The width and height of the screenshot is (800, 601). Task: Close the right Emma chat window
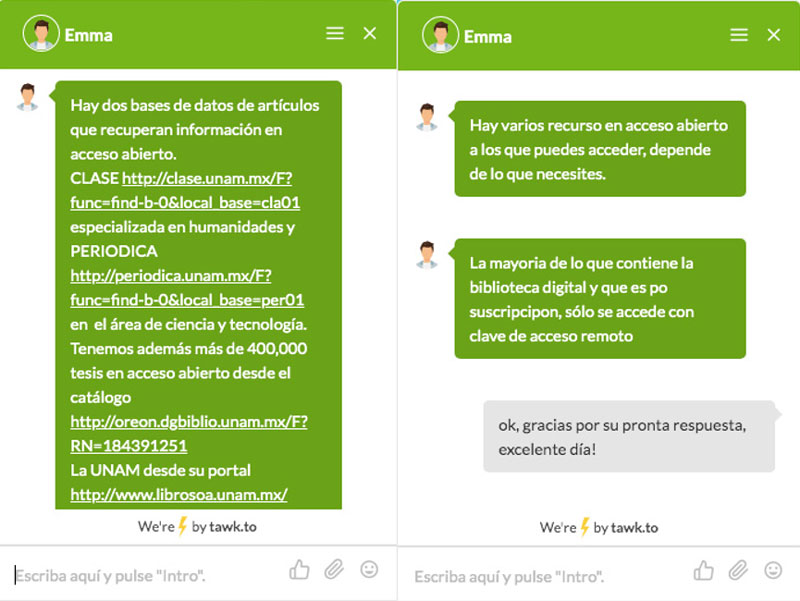pos(774,35)
